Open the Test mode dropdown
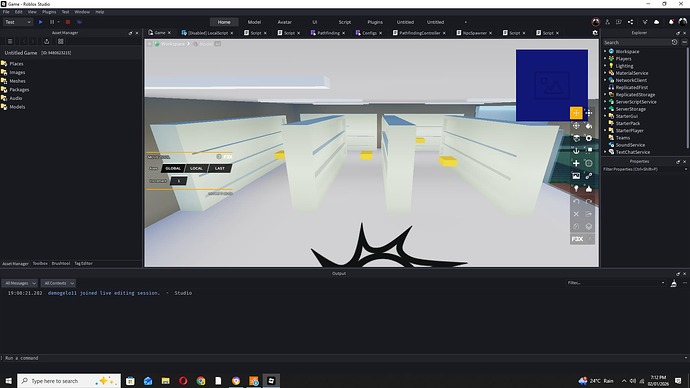Screen dimensions: 690x388 pos(18,22)
